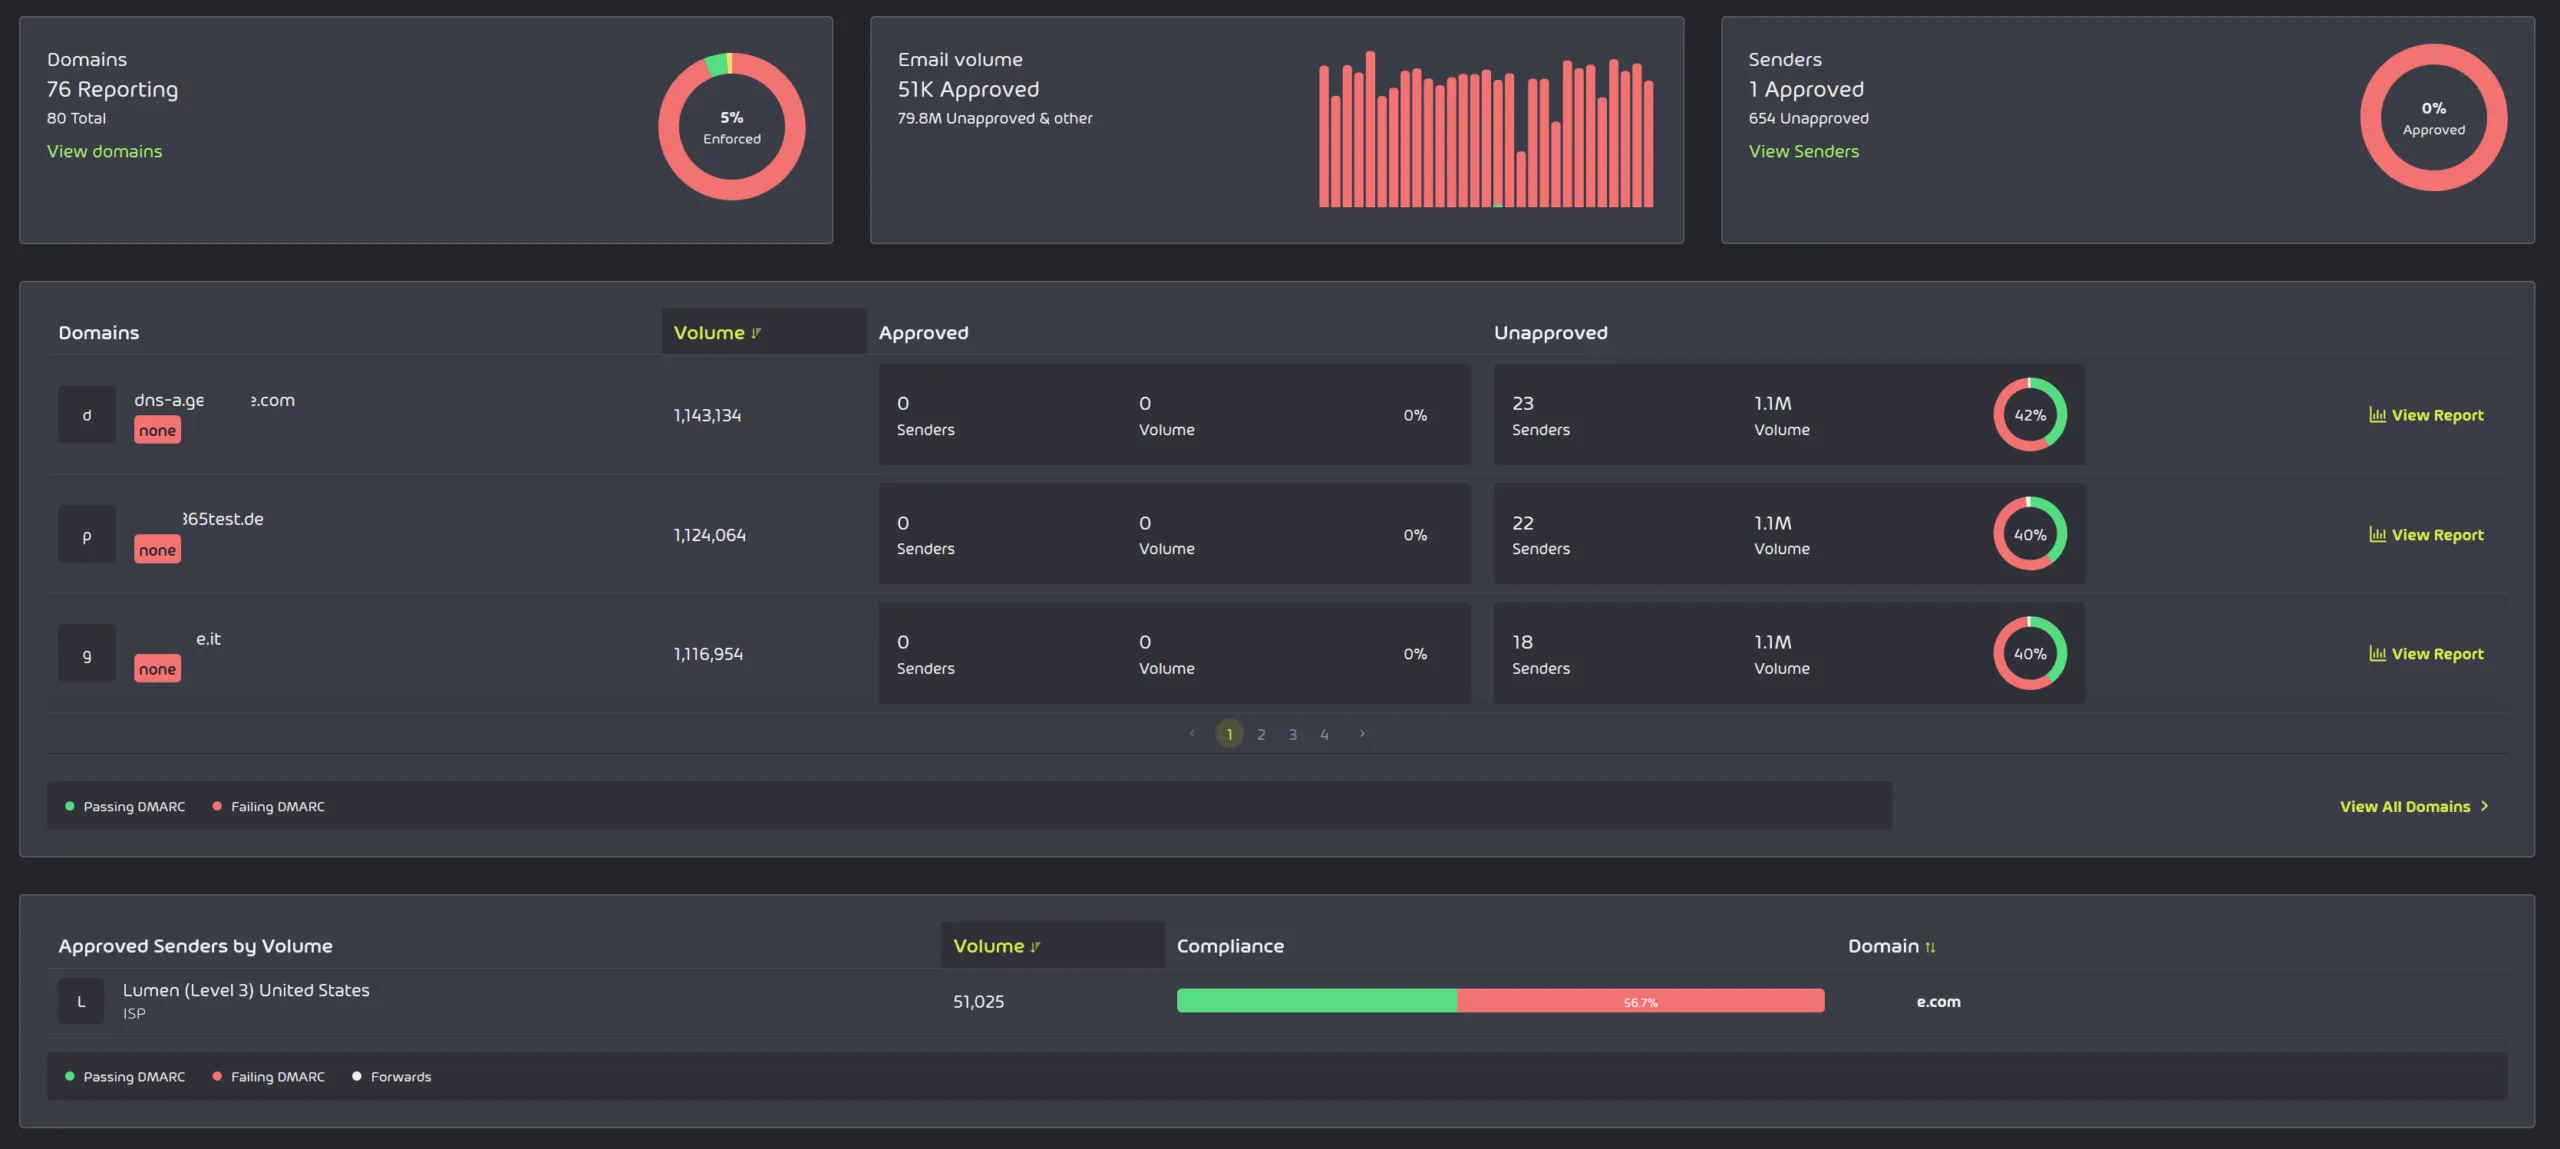Click next page arrow in pagination

point(1361,734)
